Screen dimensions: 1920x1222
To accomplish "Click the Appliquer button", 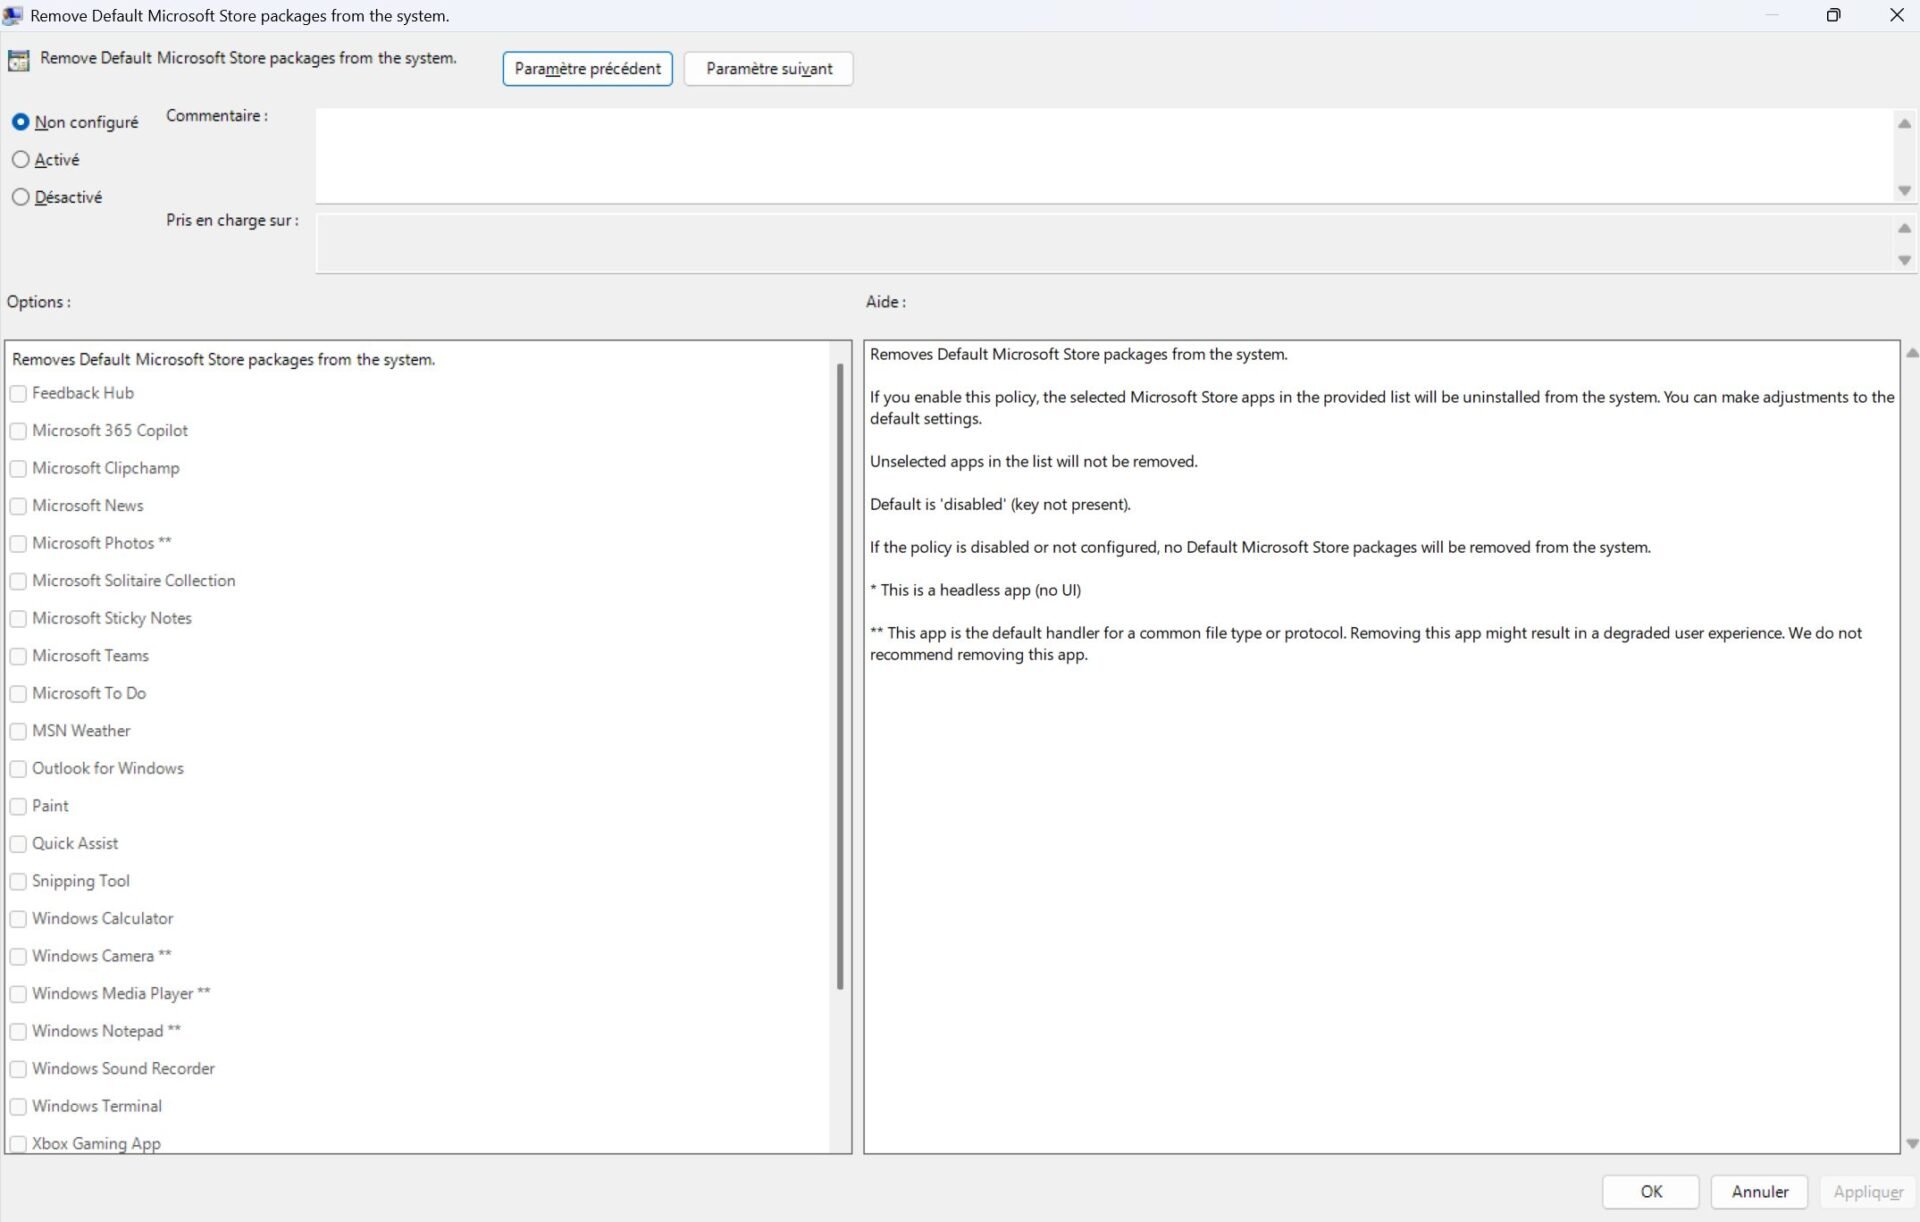I will [x=1868, y=1191].
